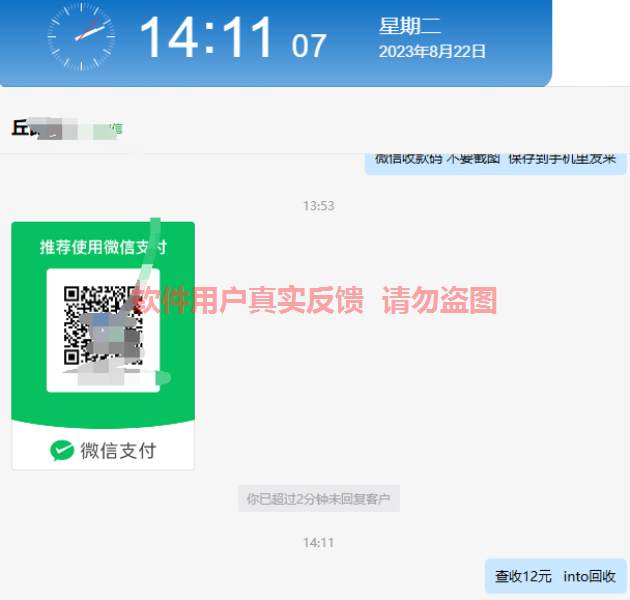Select the partially hidden message about 微信收款码
The height and width of the screenshot is (600, 630).
point(495,164)
